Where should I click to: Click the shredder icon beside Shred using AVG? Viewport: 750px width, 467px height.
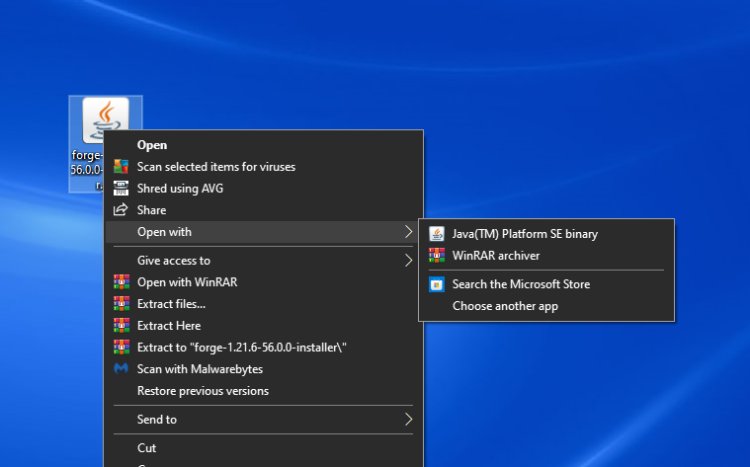pos(121,188)
